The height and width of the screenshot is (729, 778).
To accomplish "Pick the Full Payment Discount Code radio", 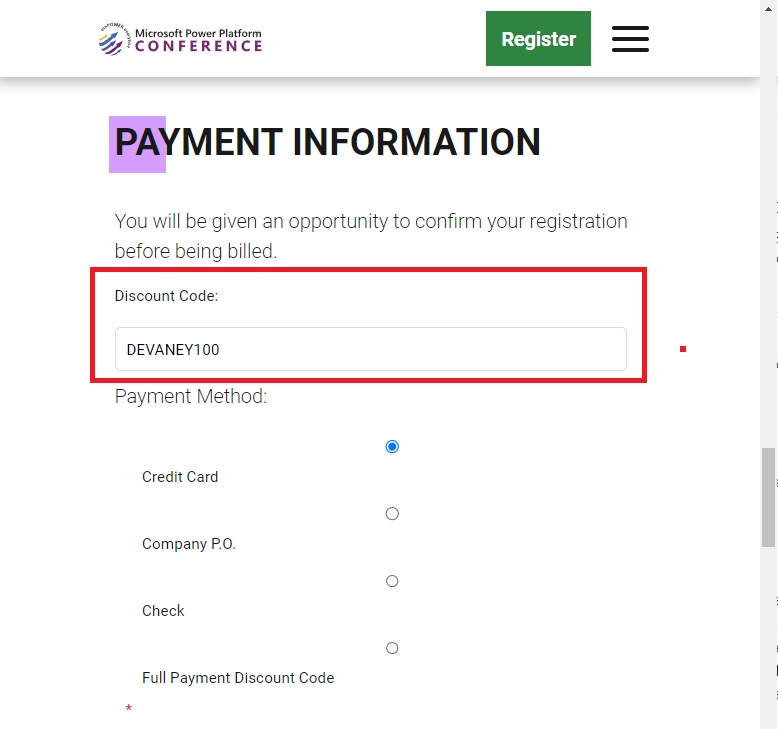I will [392, 648].
